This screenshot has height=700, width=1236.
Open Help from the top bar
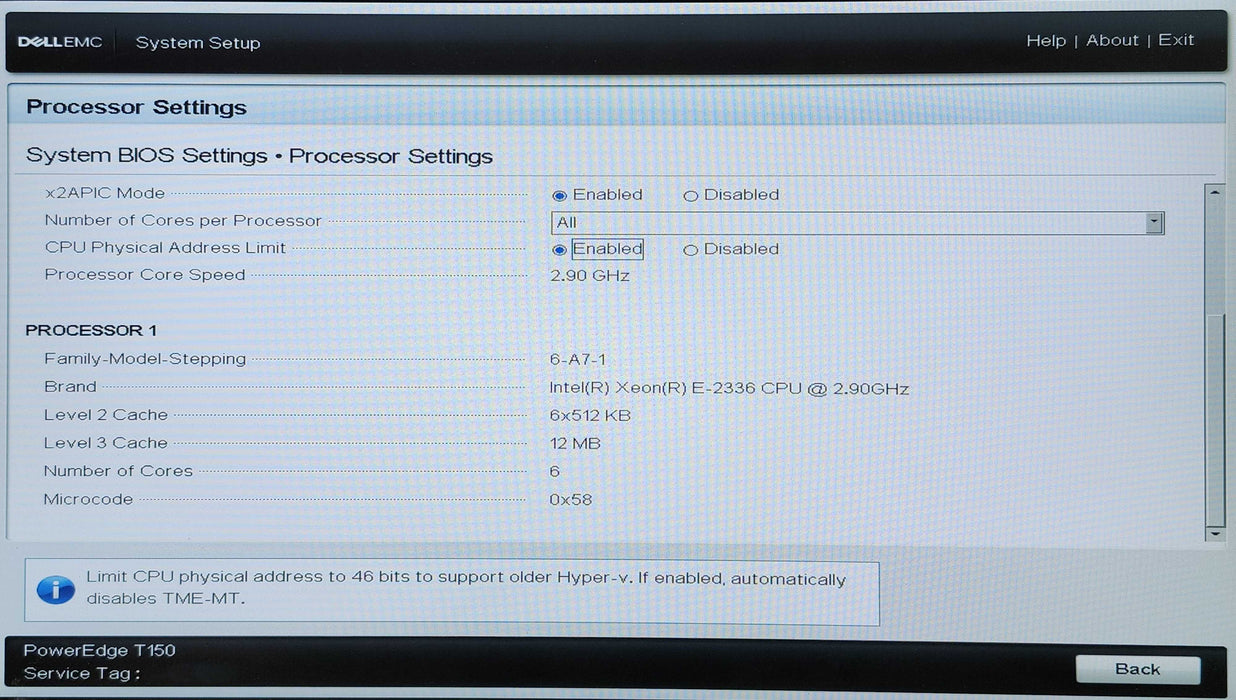pos(1046,40)
